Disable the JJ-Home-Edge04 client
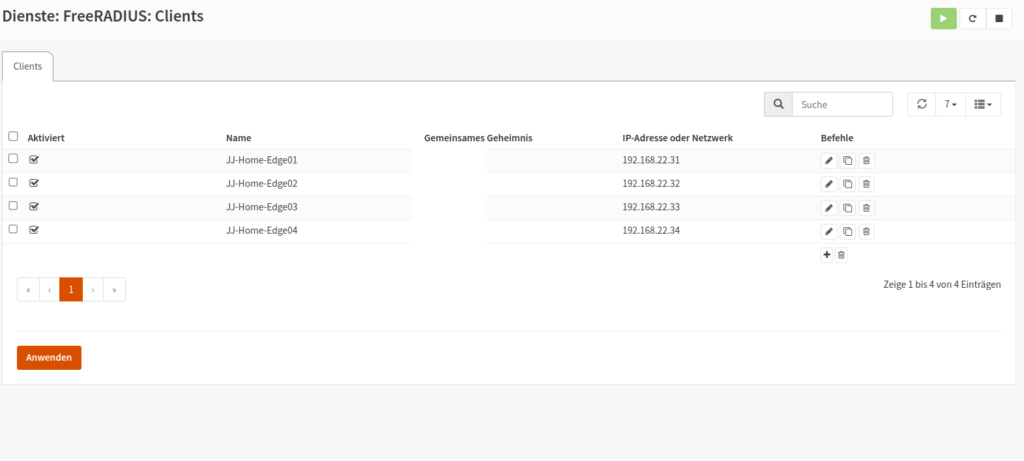 click(x=34, y=230)
